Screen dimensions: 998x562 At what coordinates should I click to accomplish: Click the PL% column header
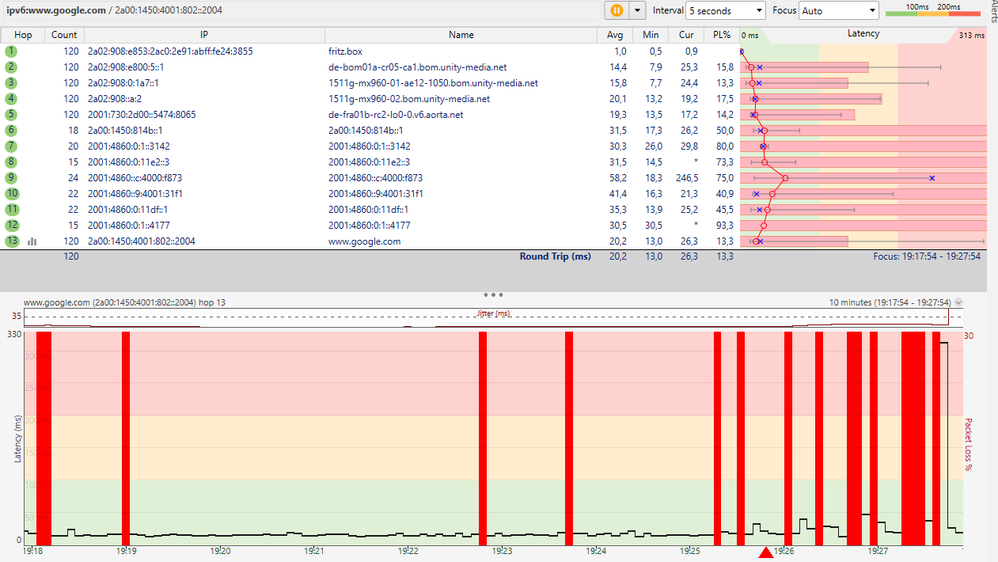point(722,35)
